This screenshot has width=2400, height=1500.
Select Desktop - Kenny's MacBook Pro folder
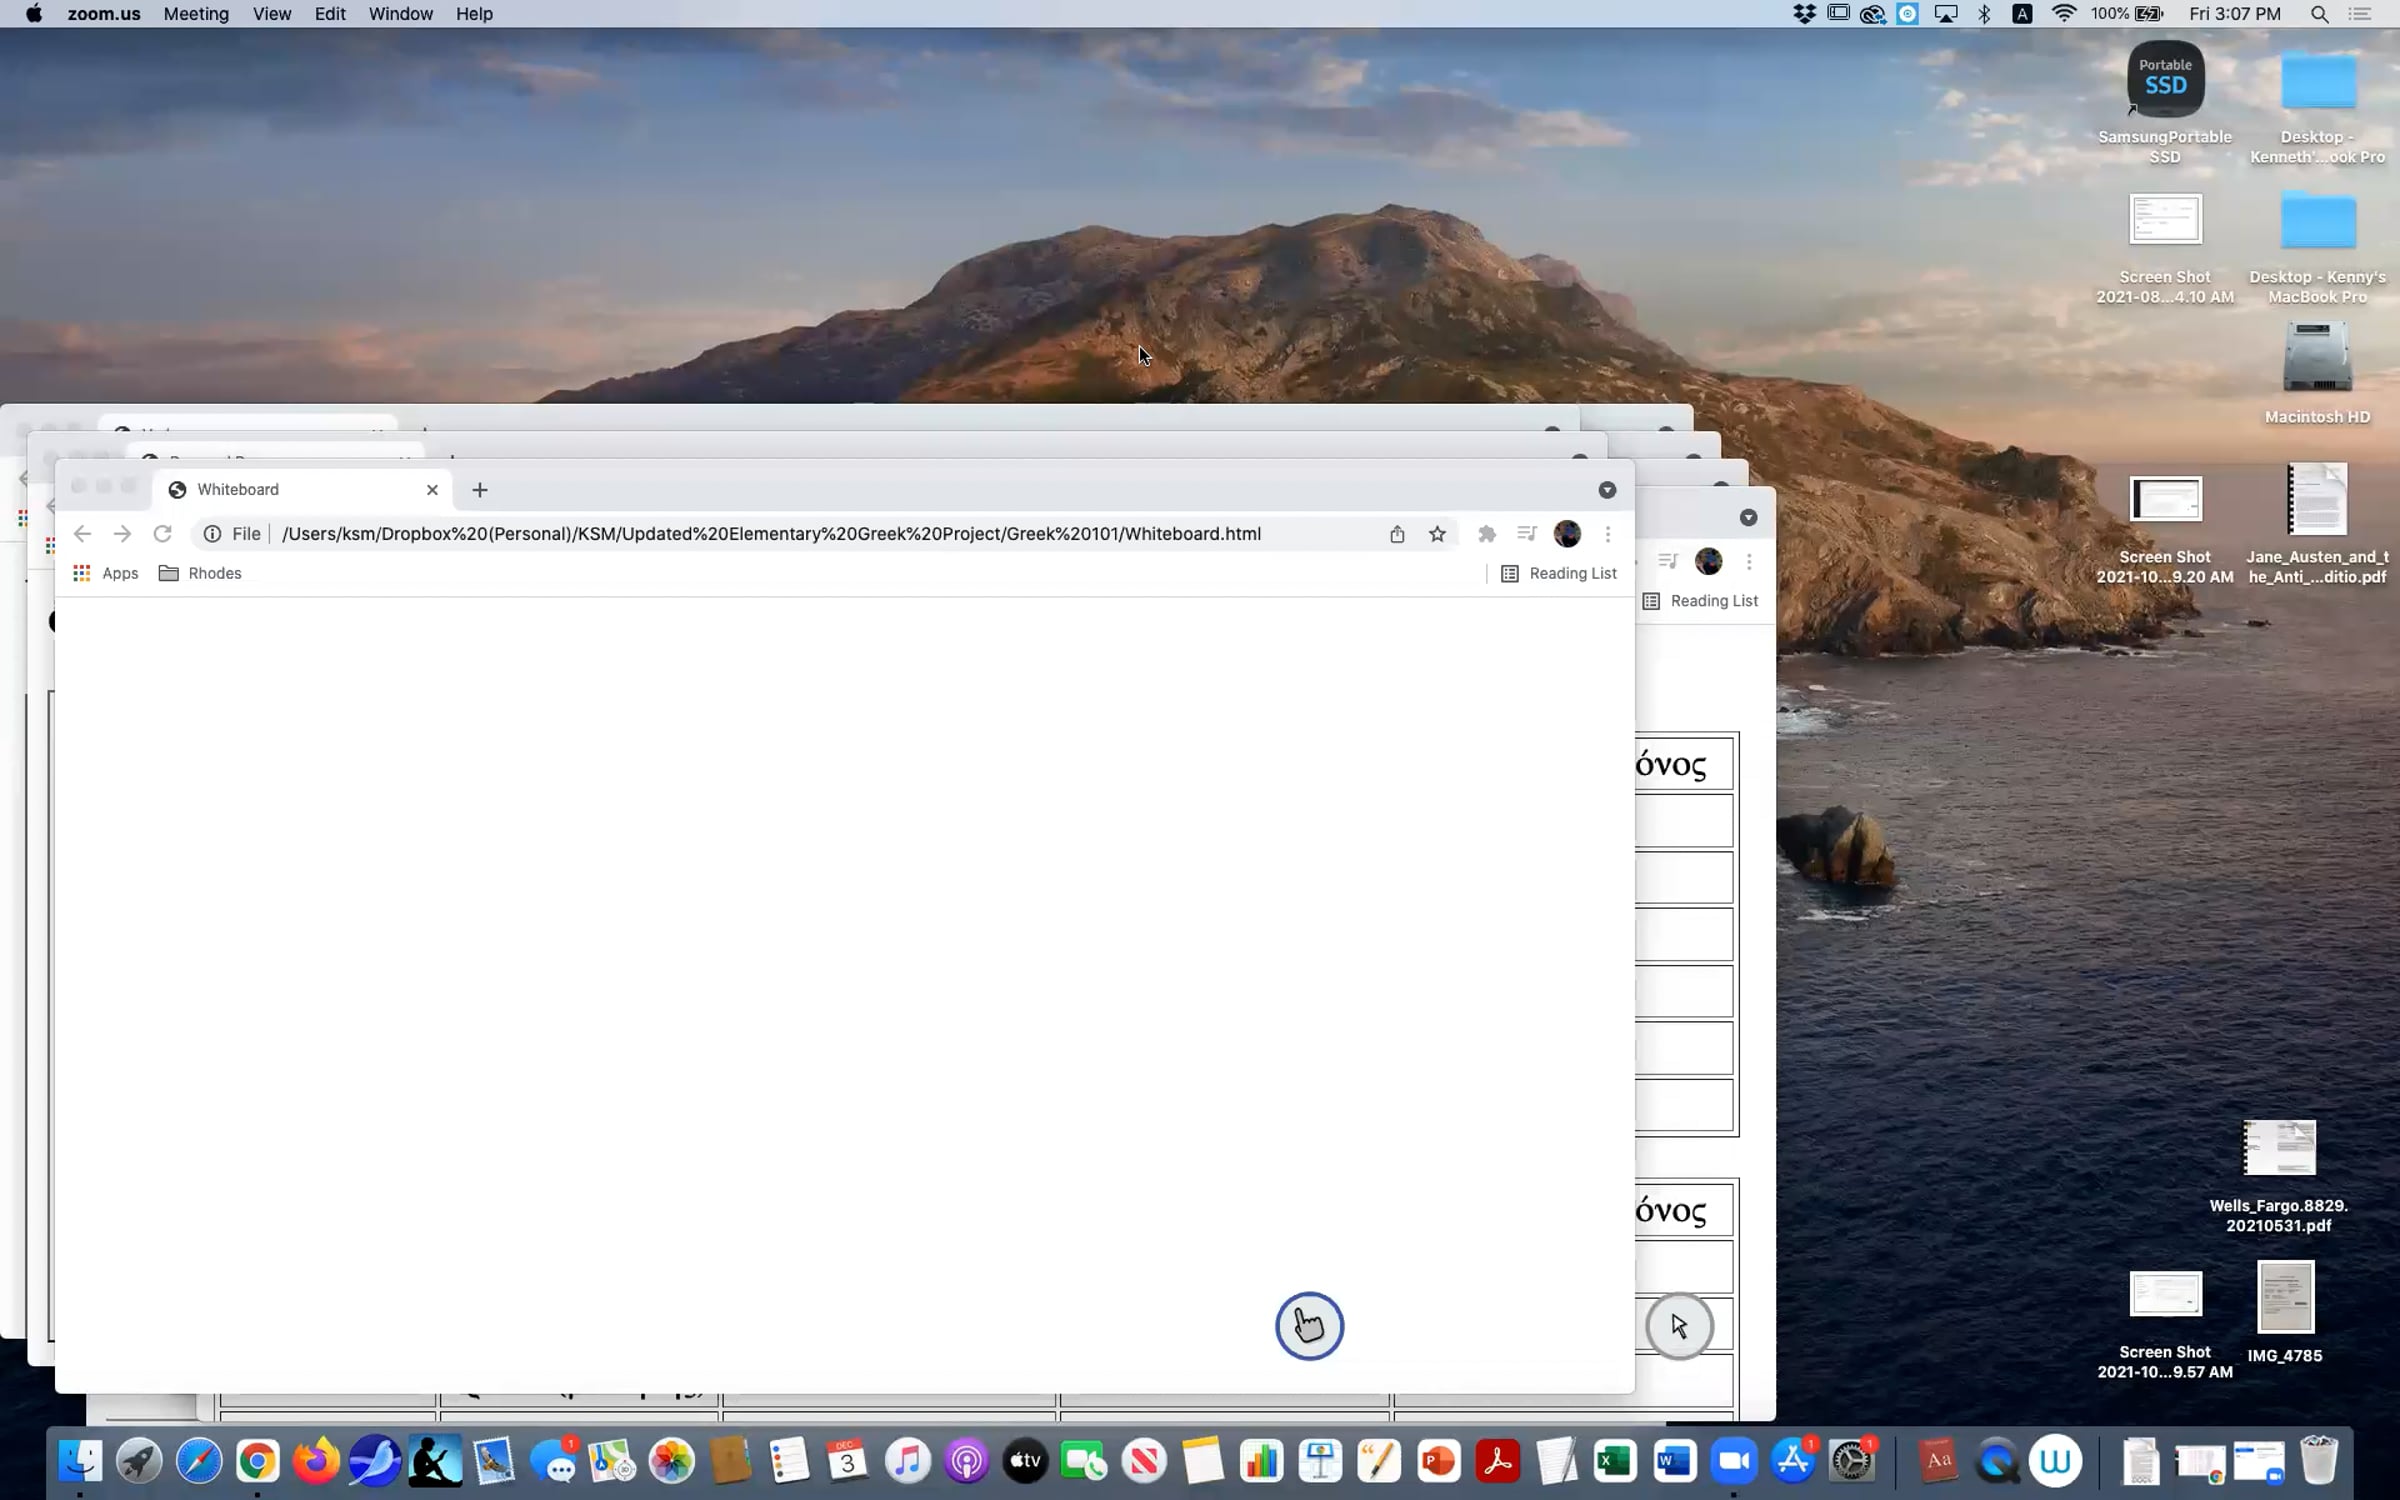(x=2317, y=248)
